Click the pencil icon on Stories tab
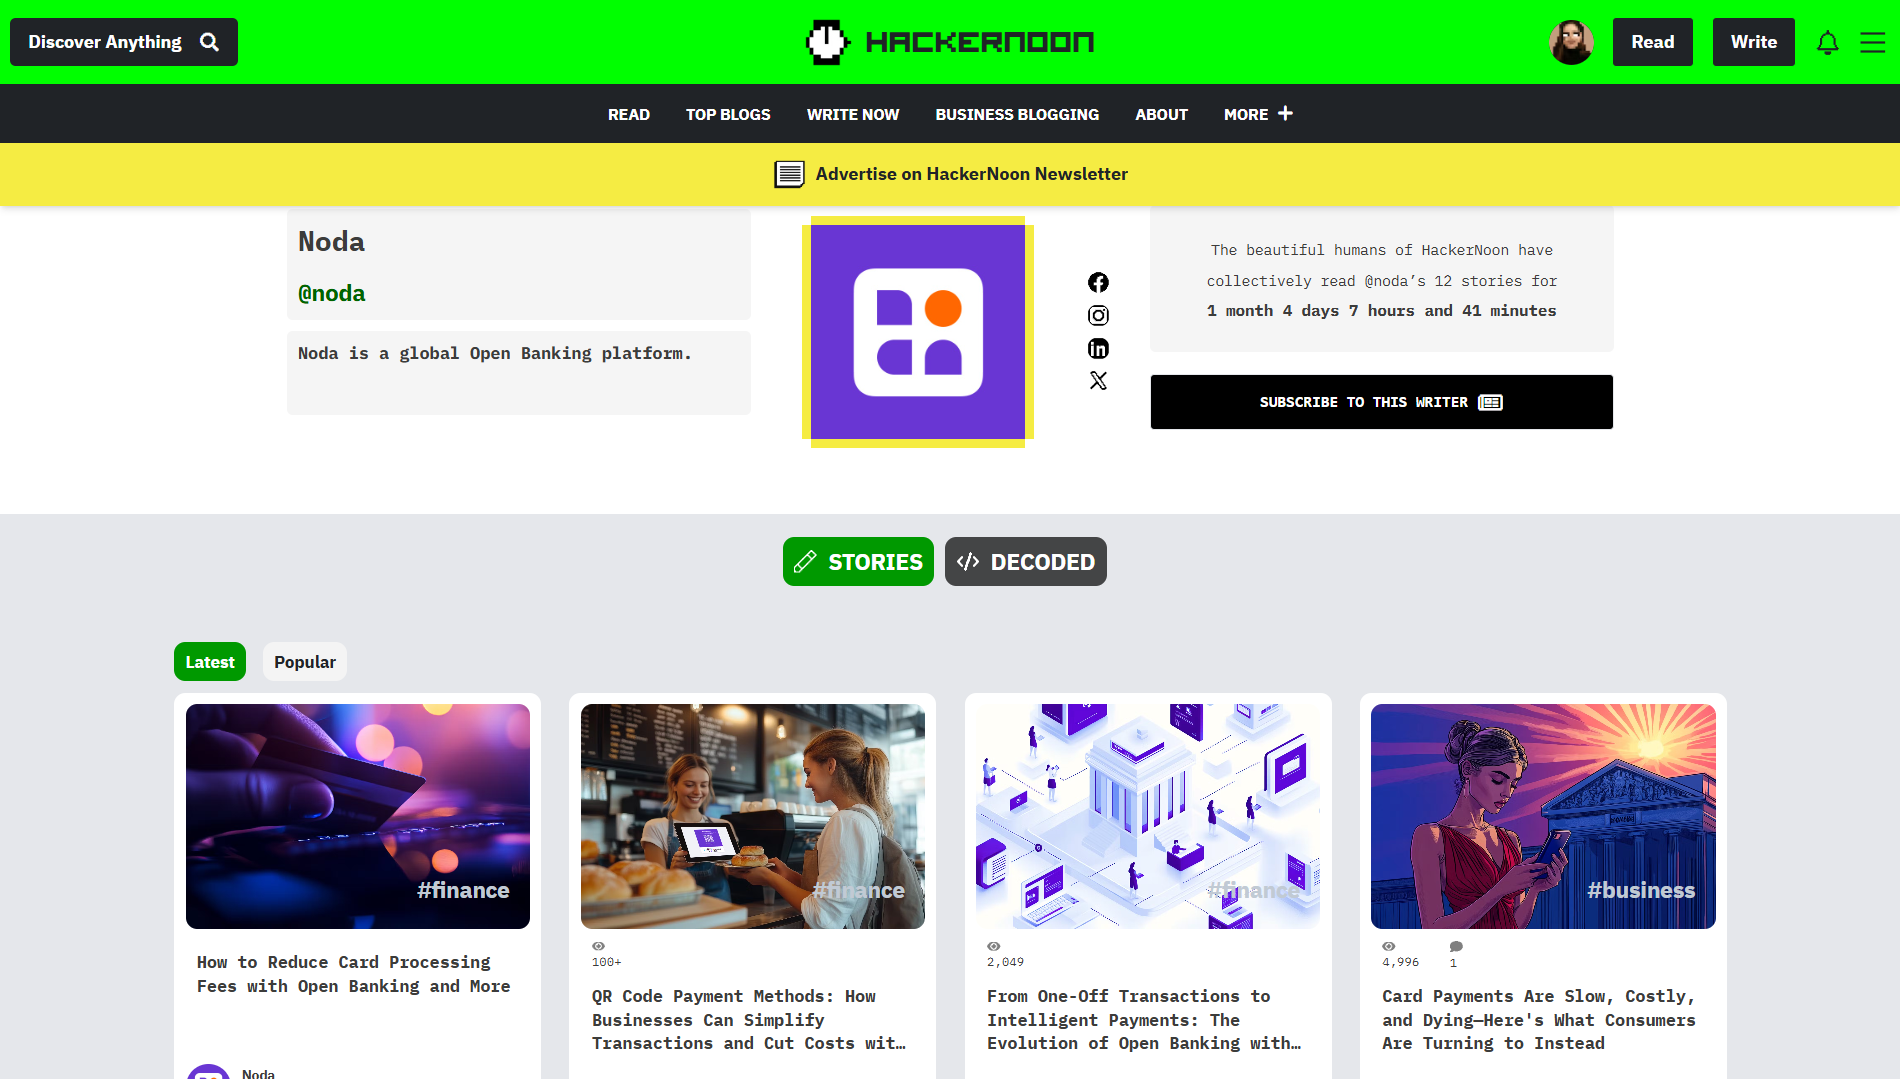This screenshot has height=1079, width=1900. point(805,562)
